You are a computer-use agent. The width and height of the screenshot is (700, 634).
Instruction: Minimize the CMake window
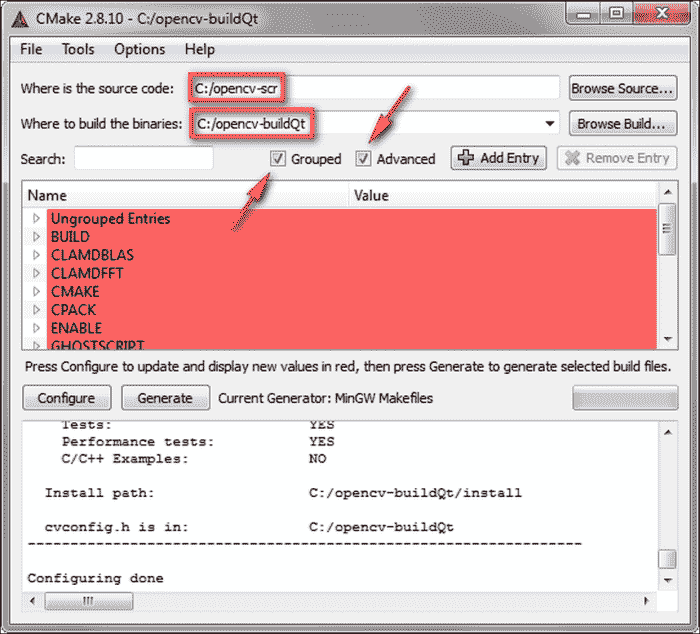pyautogui.click(x=583, y=13)
